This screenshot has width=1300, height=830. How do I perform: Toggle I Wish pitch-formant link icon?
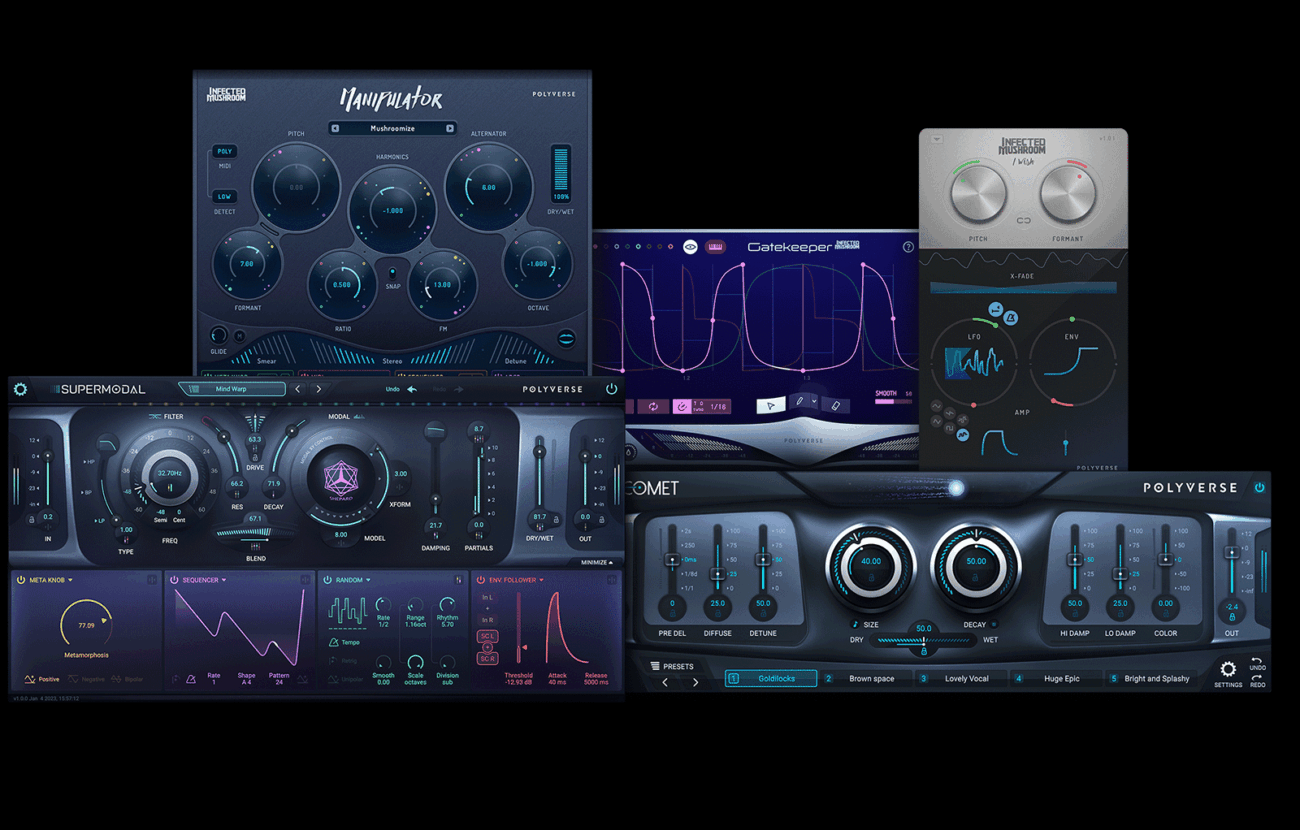(1023, 221)
